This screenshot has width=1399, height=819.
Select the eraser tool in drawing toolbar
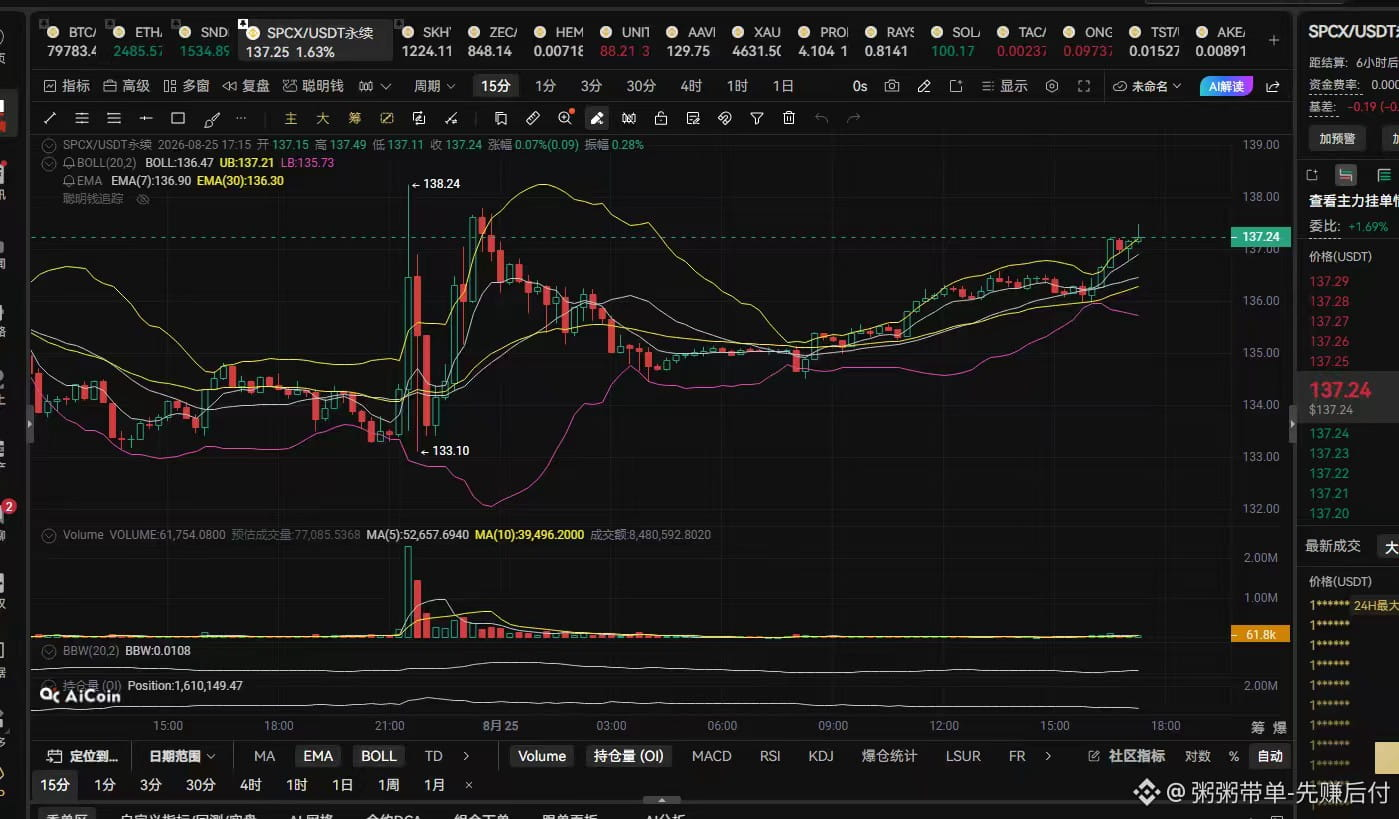pos(597,118)
